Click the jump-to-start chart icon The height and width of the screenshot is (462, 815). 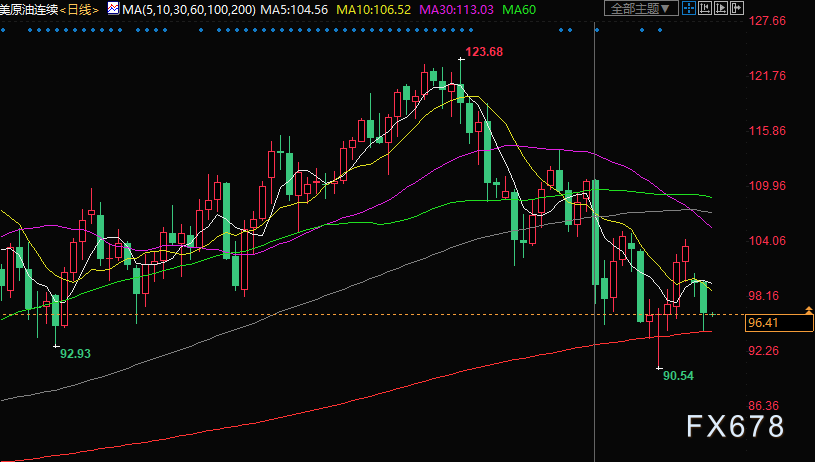pyautogui.click(x=705, y=8)
